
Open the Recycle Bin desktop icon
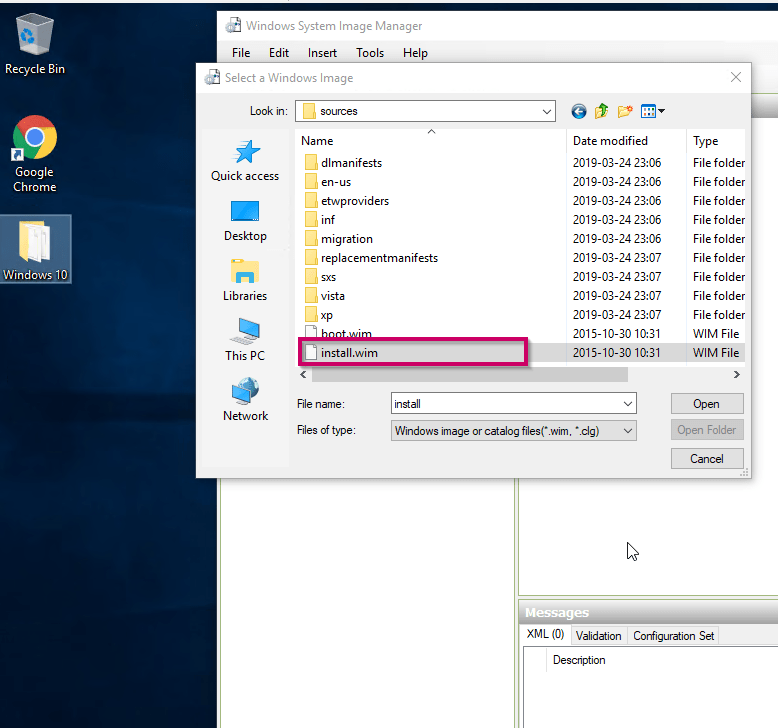point(35,45)
